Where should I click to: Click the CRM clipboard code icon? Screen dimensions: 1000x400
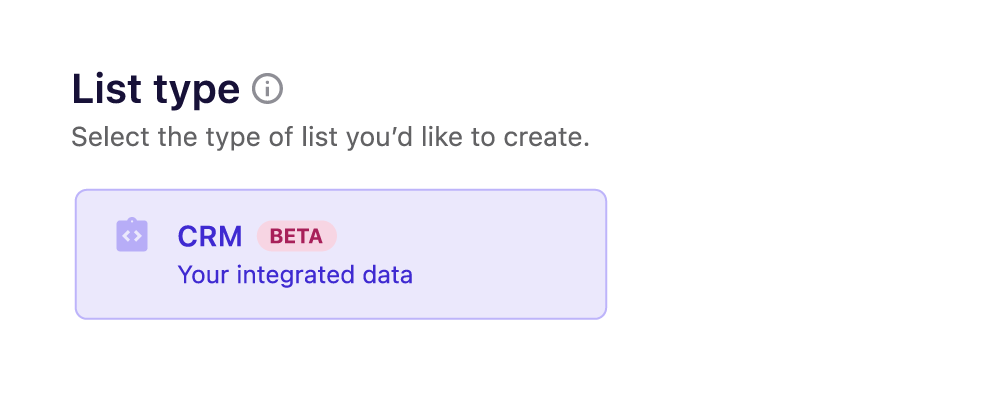(132, 235)
